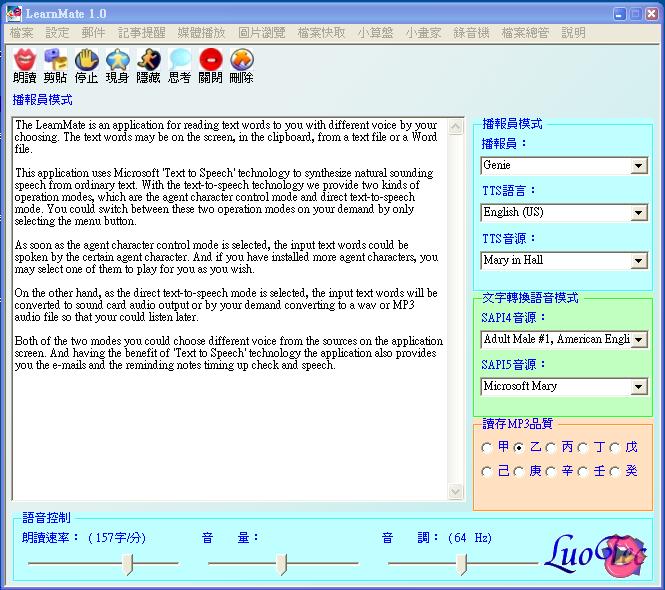Minimize the LearnMate window

point(620,14)
